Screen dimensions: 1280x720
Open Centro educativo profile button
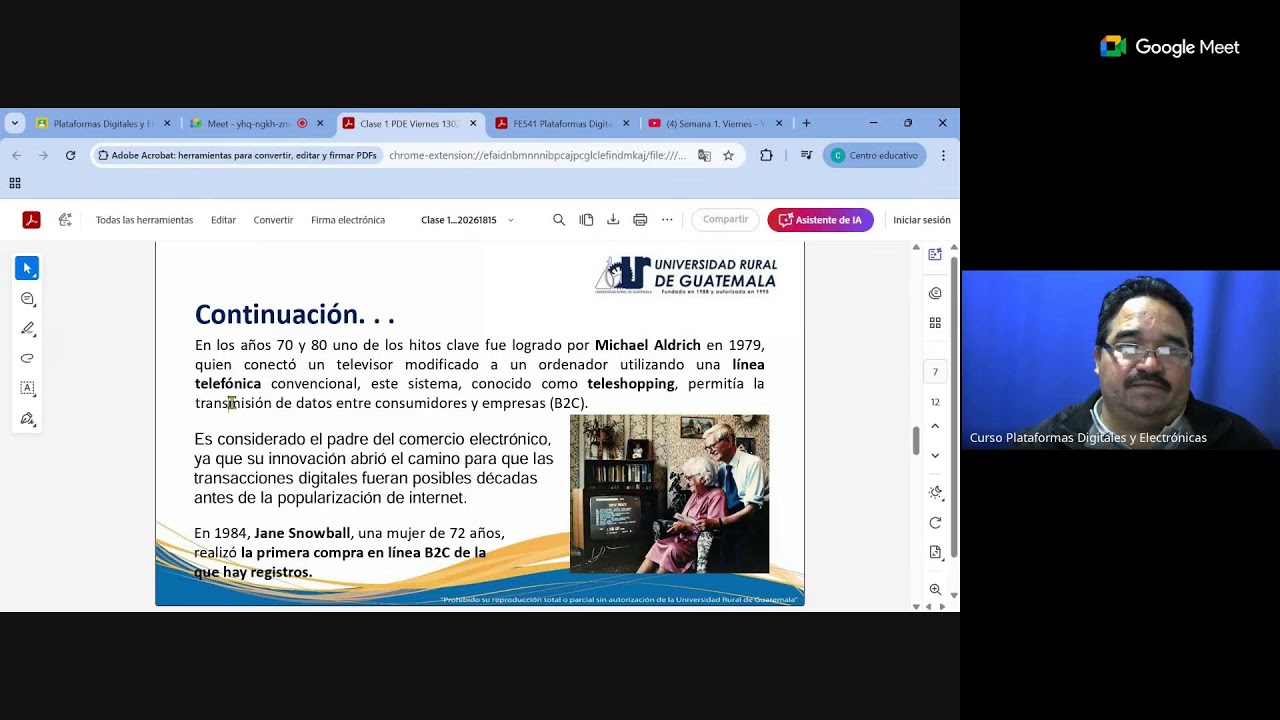(874, 155)
